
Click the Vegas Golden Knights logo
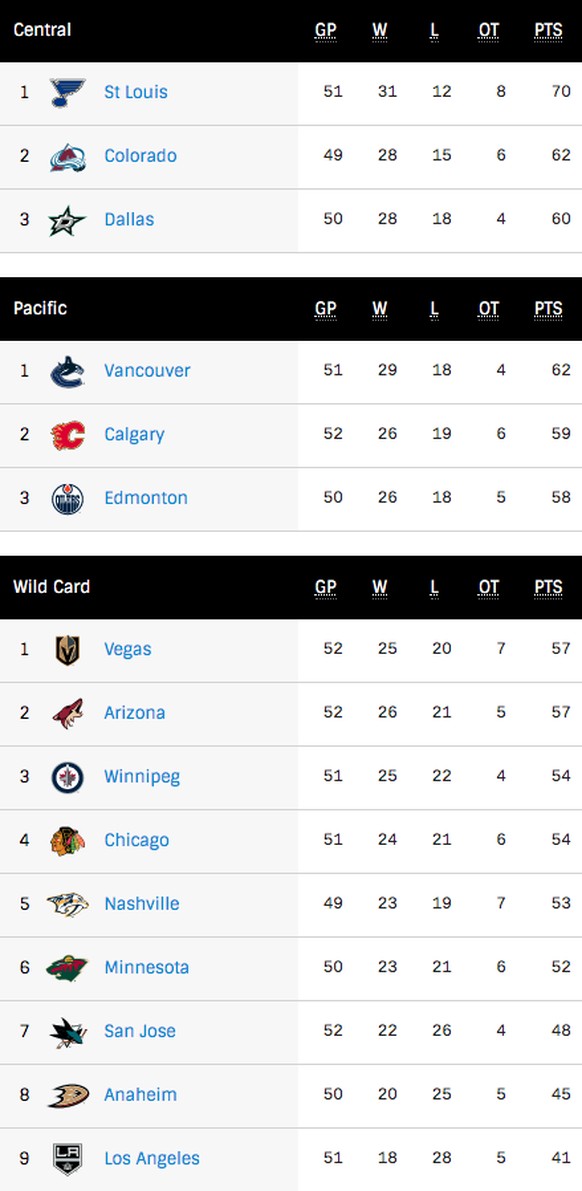[68, 650]
